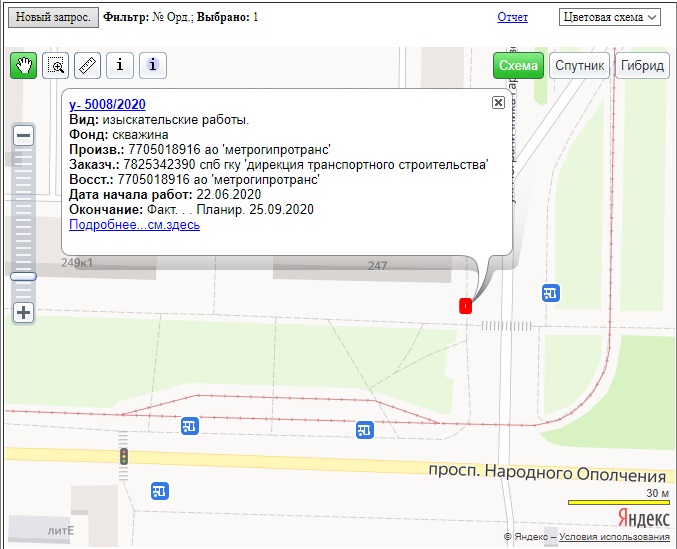Click the Новый запрос button
Screen dimensions: 677x549
coord(52,18)
